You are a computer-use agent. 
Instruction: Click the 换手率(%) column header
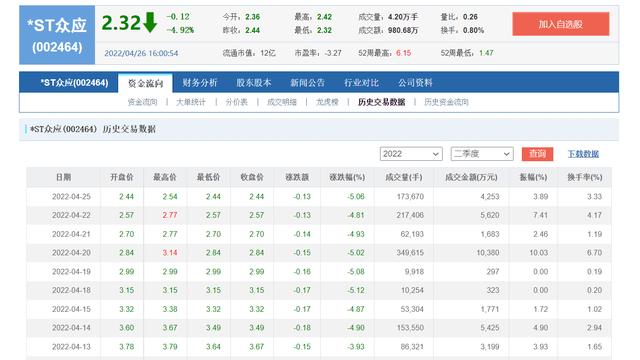coord(584,177)
